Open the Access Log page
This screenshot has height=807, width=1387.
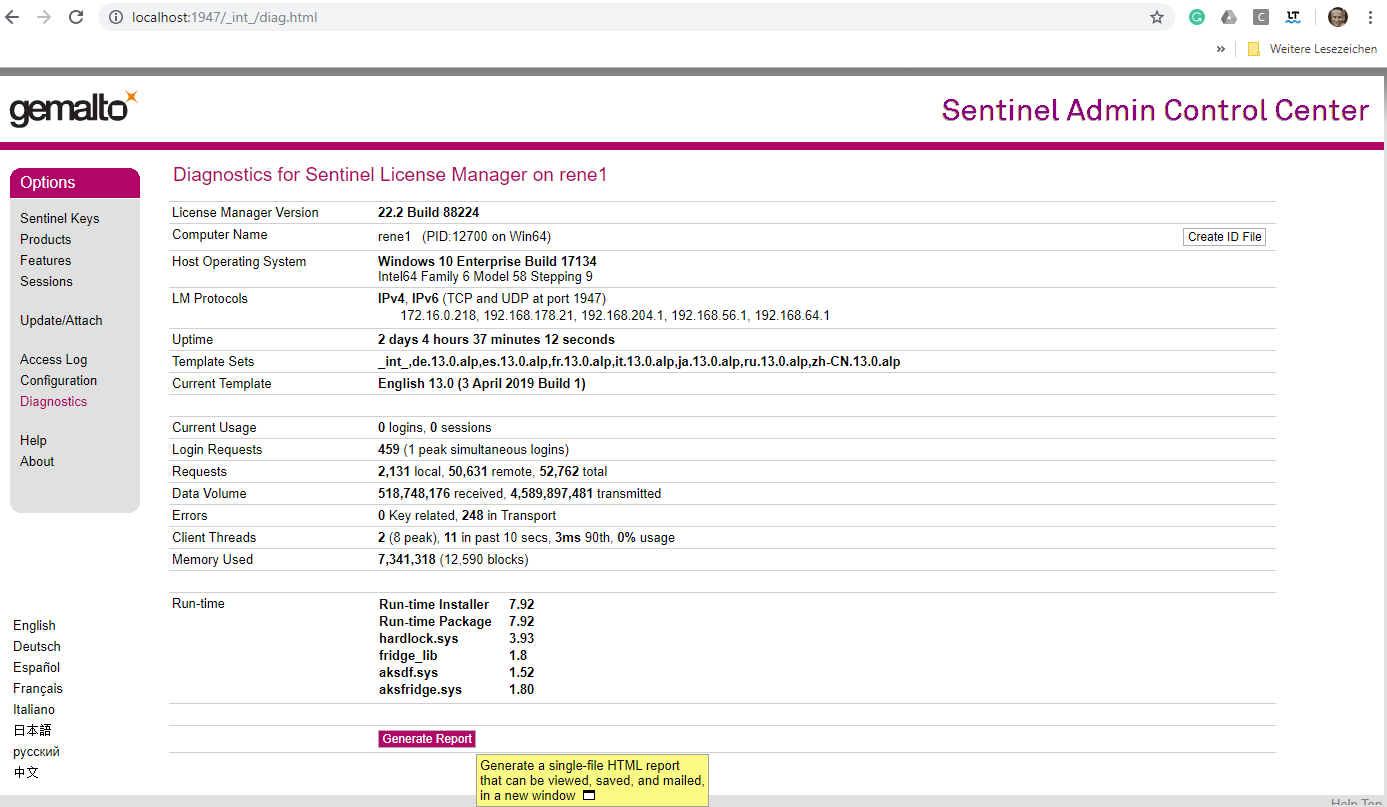[x=53, y=359]
